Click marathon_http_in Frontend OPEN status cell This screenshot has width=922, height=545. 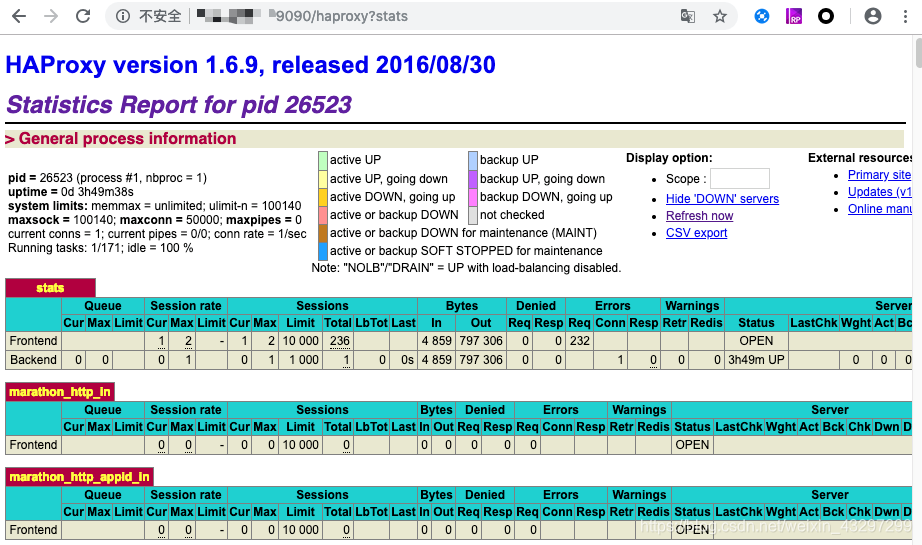(692, 445)
